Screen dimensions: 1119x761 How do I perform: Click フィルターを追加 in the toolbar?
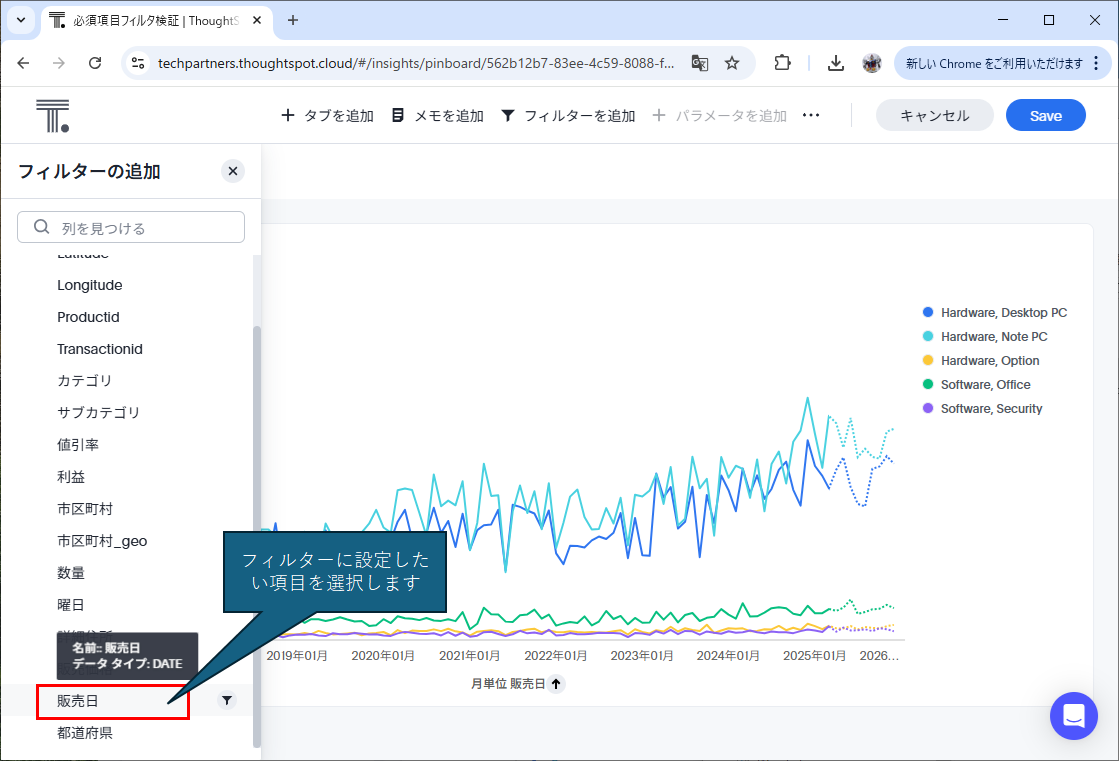[567, 116]
